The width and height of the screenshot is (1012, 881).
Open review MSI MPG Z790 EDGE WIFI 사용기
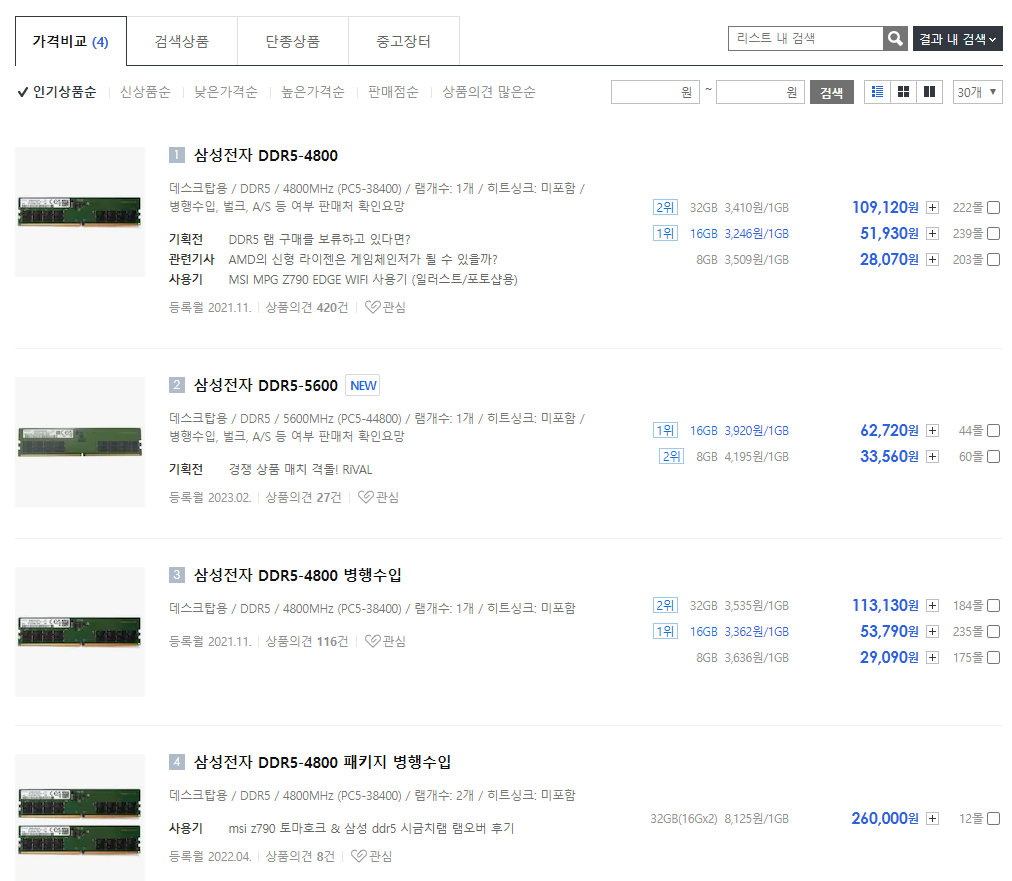click(373, 279)
